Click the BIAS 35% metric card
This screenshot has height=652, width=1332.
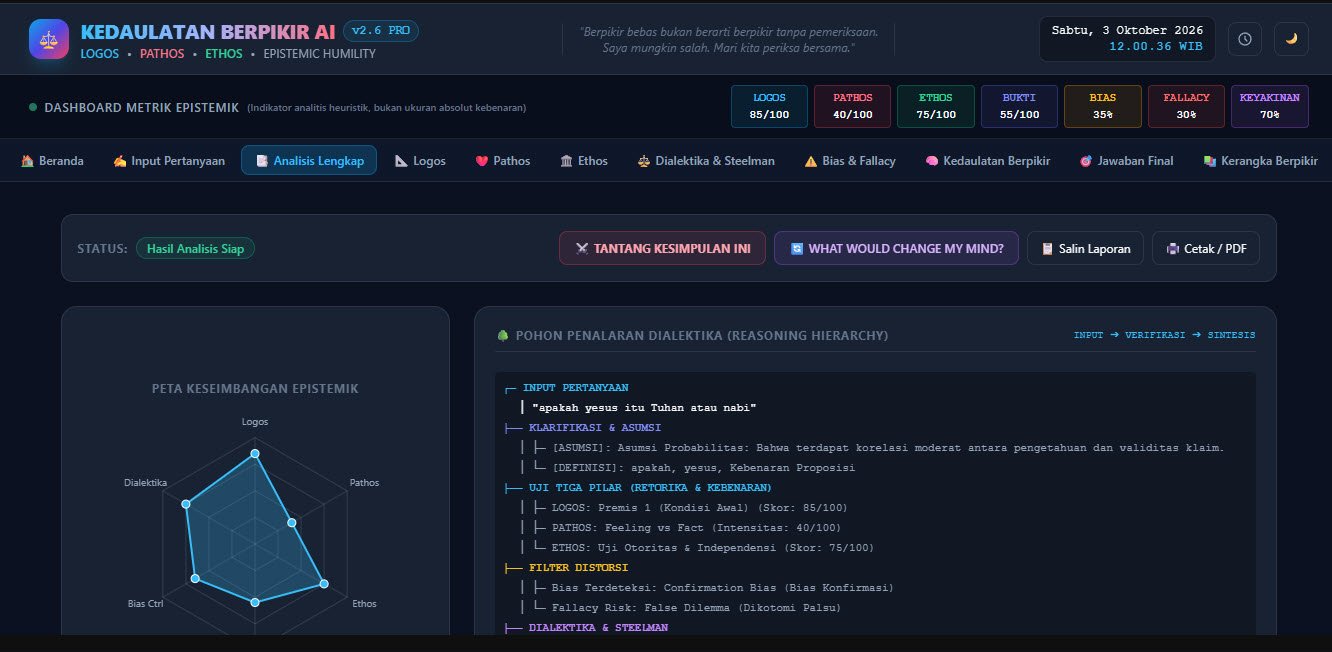click(1103, 106)
